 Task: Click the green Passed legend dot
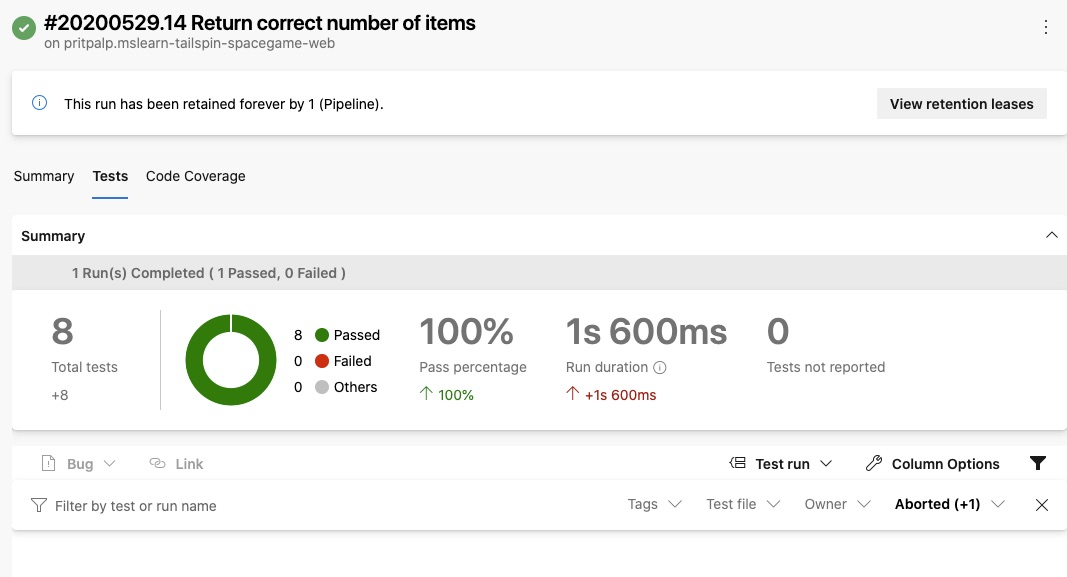[x=322, y=335]
